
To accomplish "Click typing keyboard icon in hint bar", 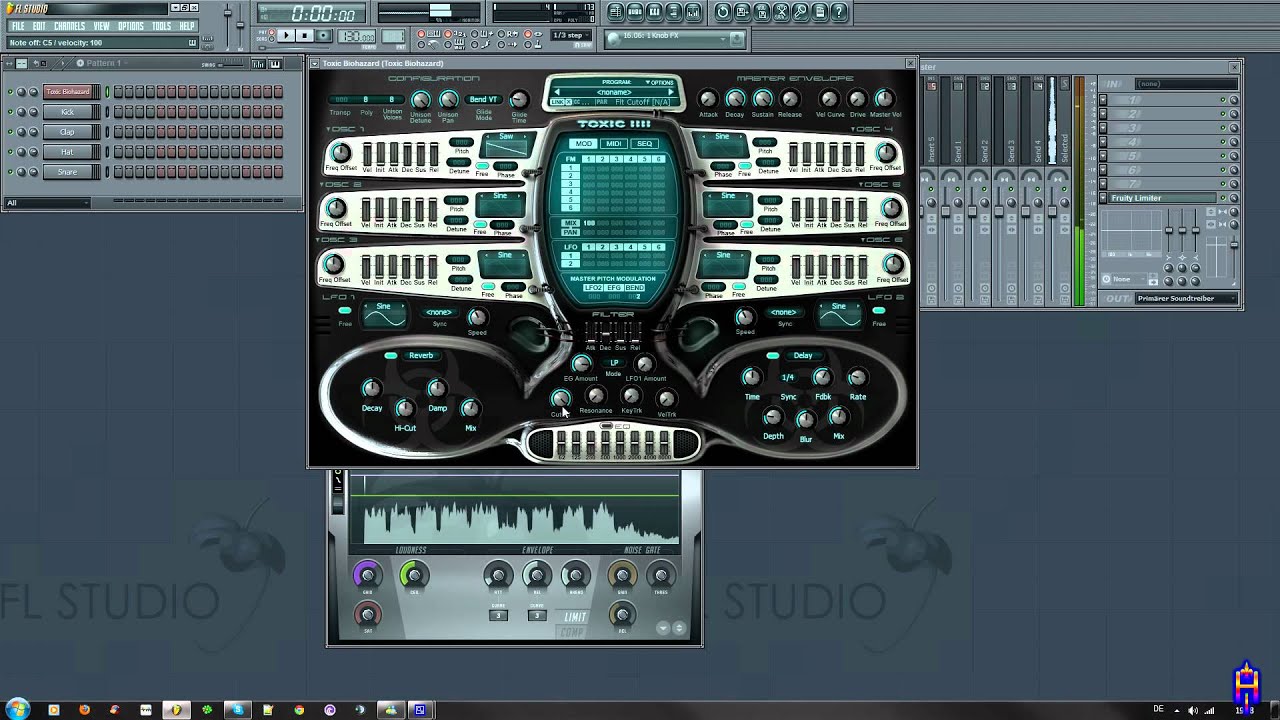I will tap(192, 43).
